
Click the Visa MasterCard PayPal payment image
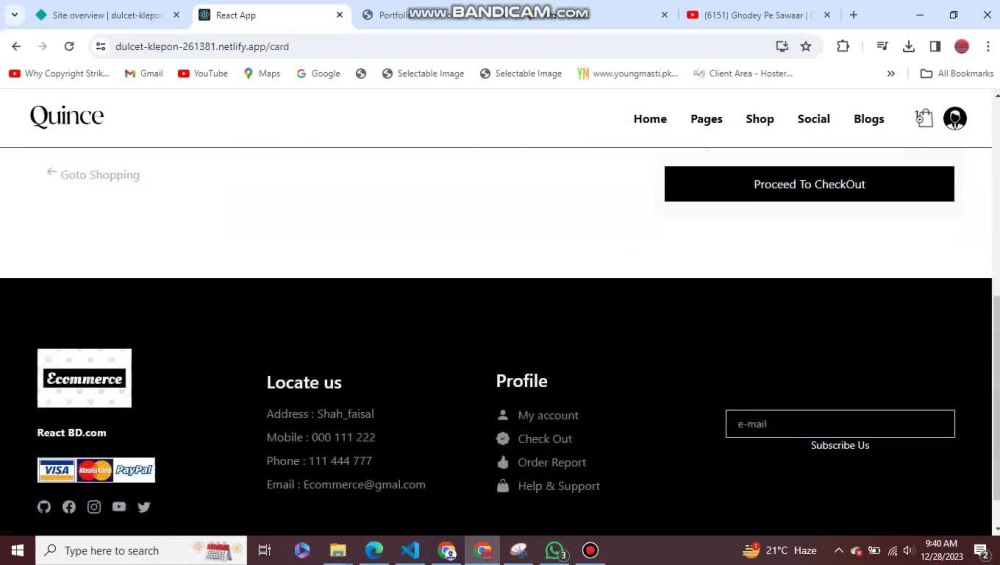pyautogui.click(x=96, y=470)
